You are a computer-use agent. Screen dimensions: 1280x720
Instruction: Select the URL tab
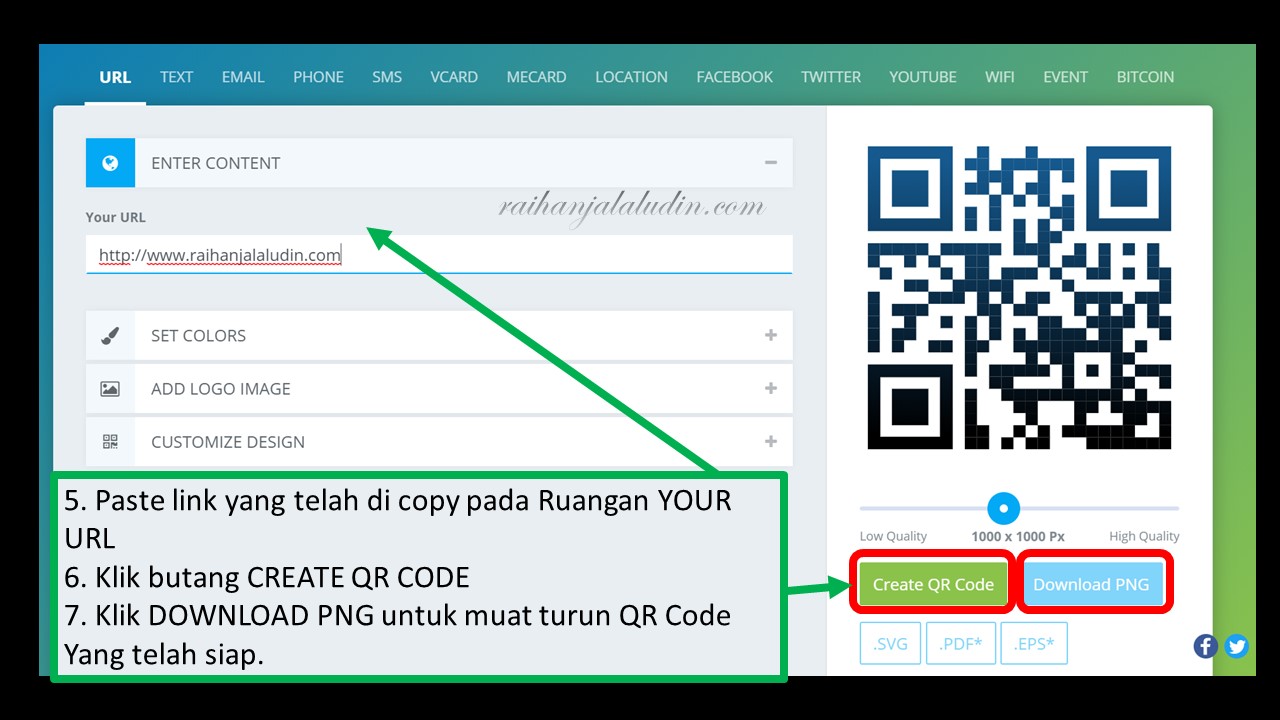click(x=115, y=77)
